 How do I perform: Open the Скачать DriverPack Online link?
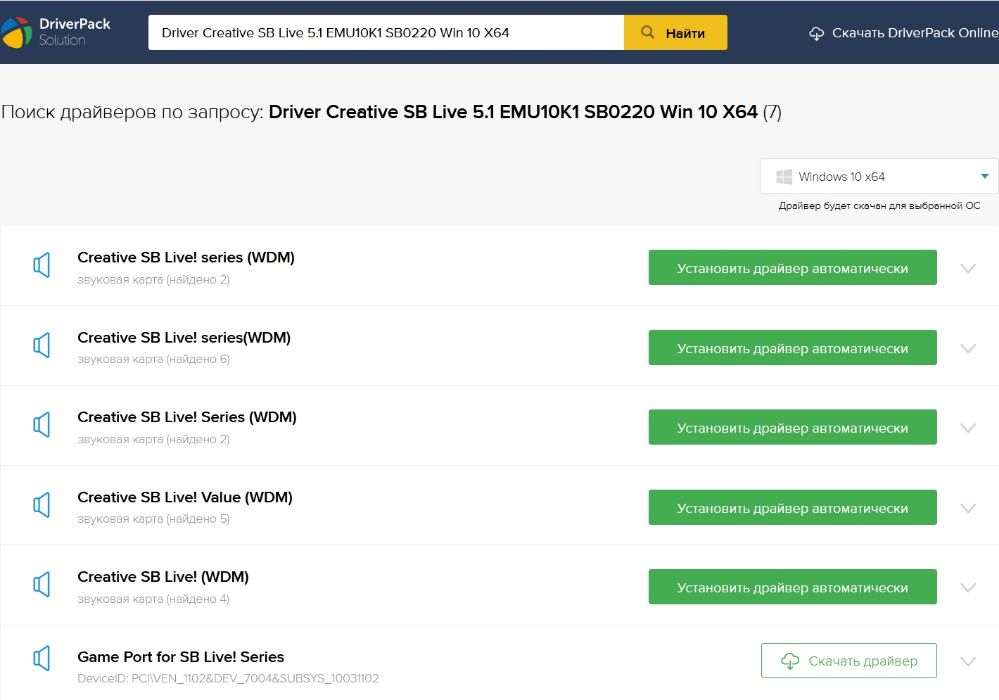914,33
